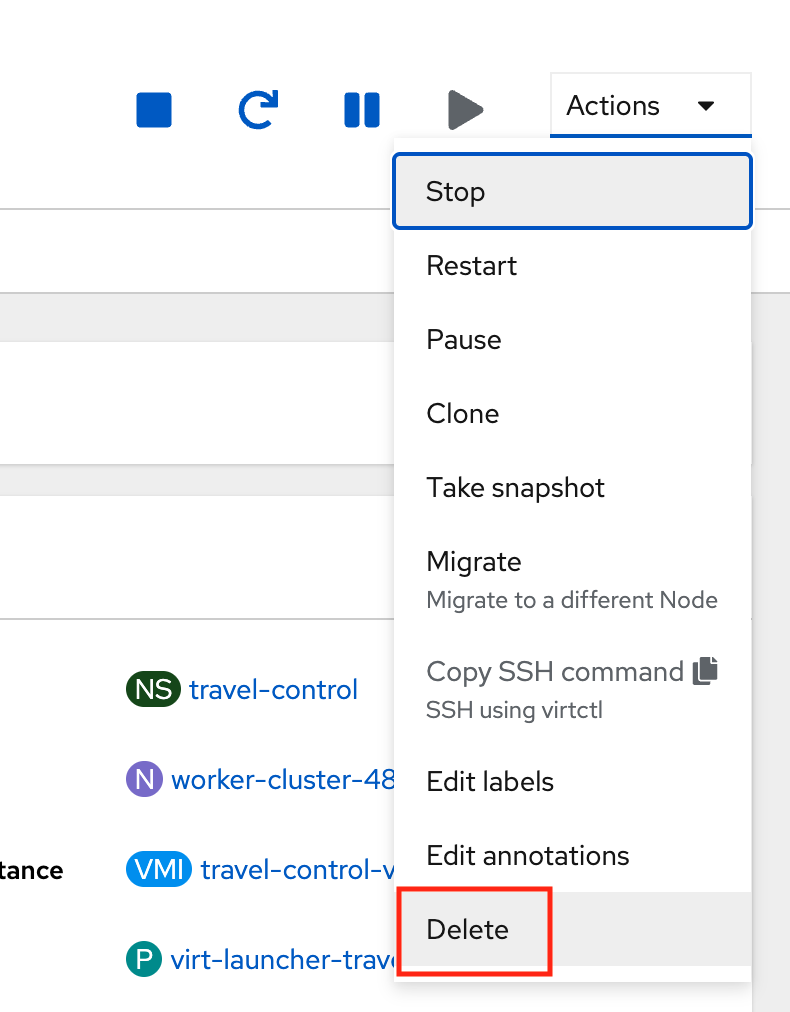This screenshot has width=790, height=1012.
Task: Click the teal P pod badge
Action: 144,959
